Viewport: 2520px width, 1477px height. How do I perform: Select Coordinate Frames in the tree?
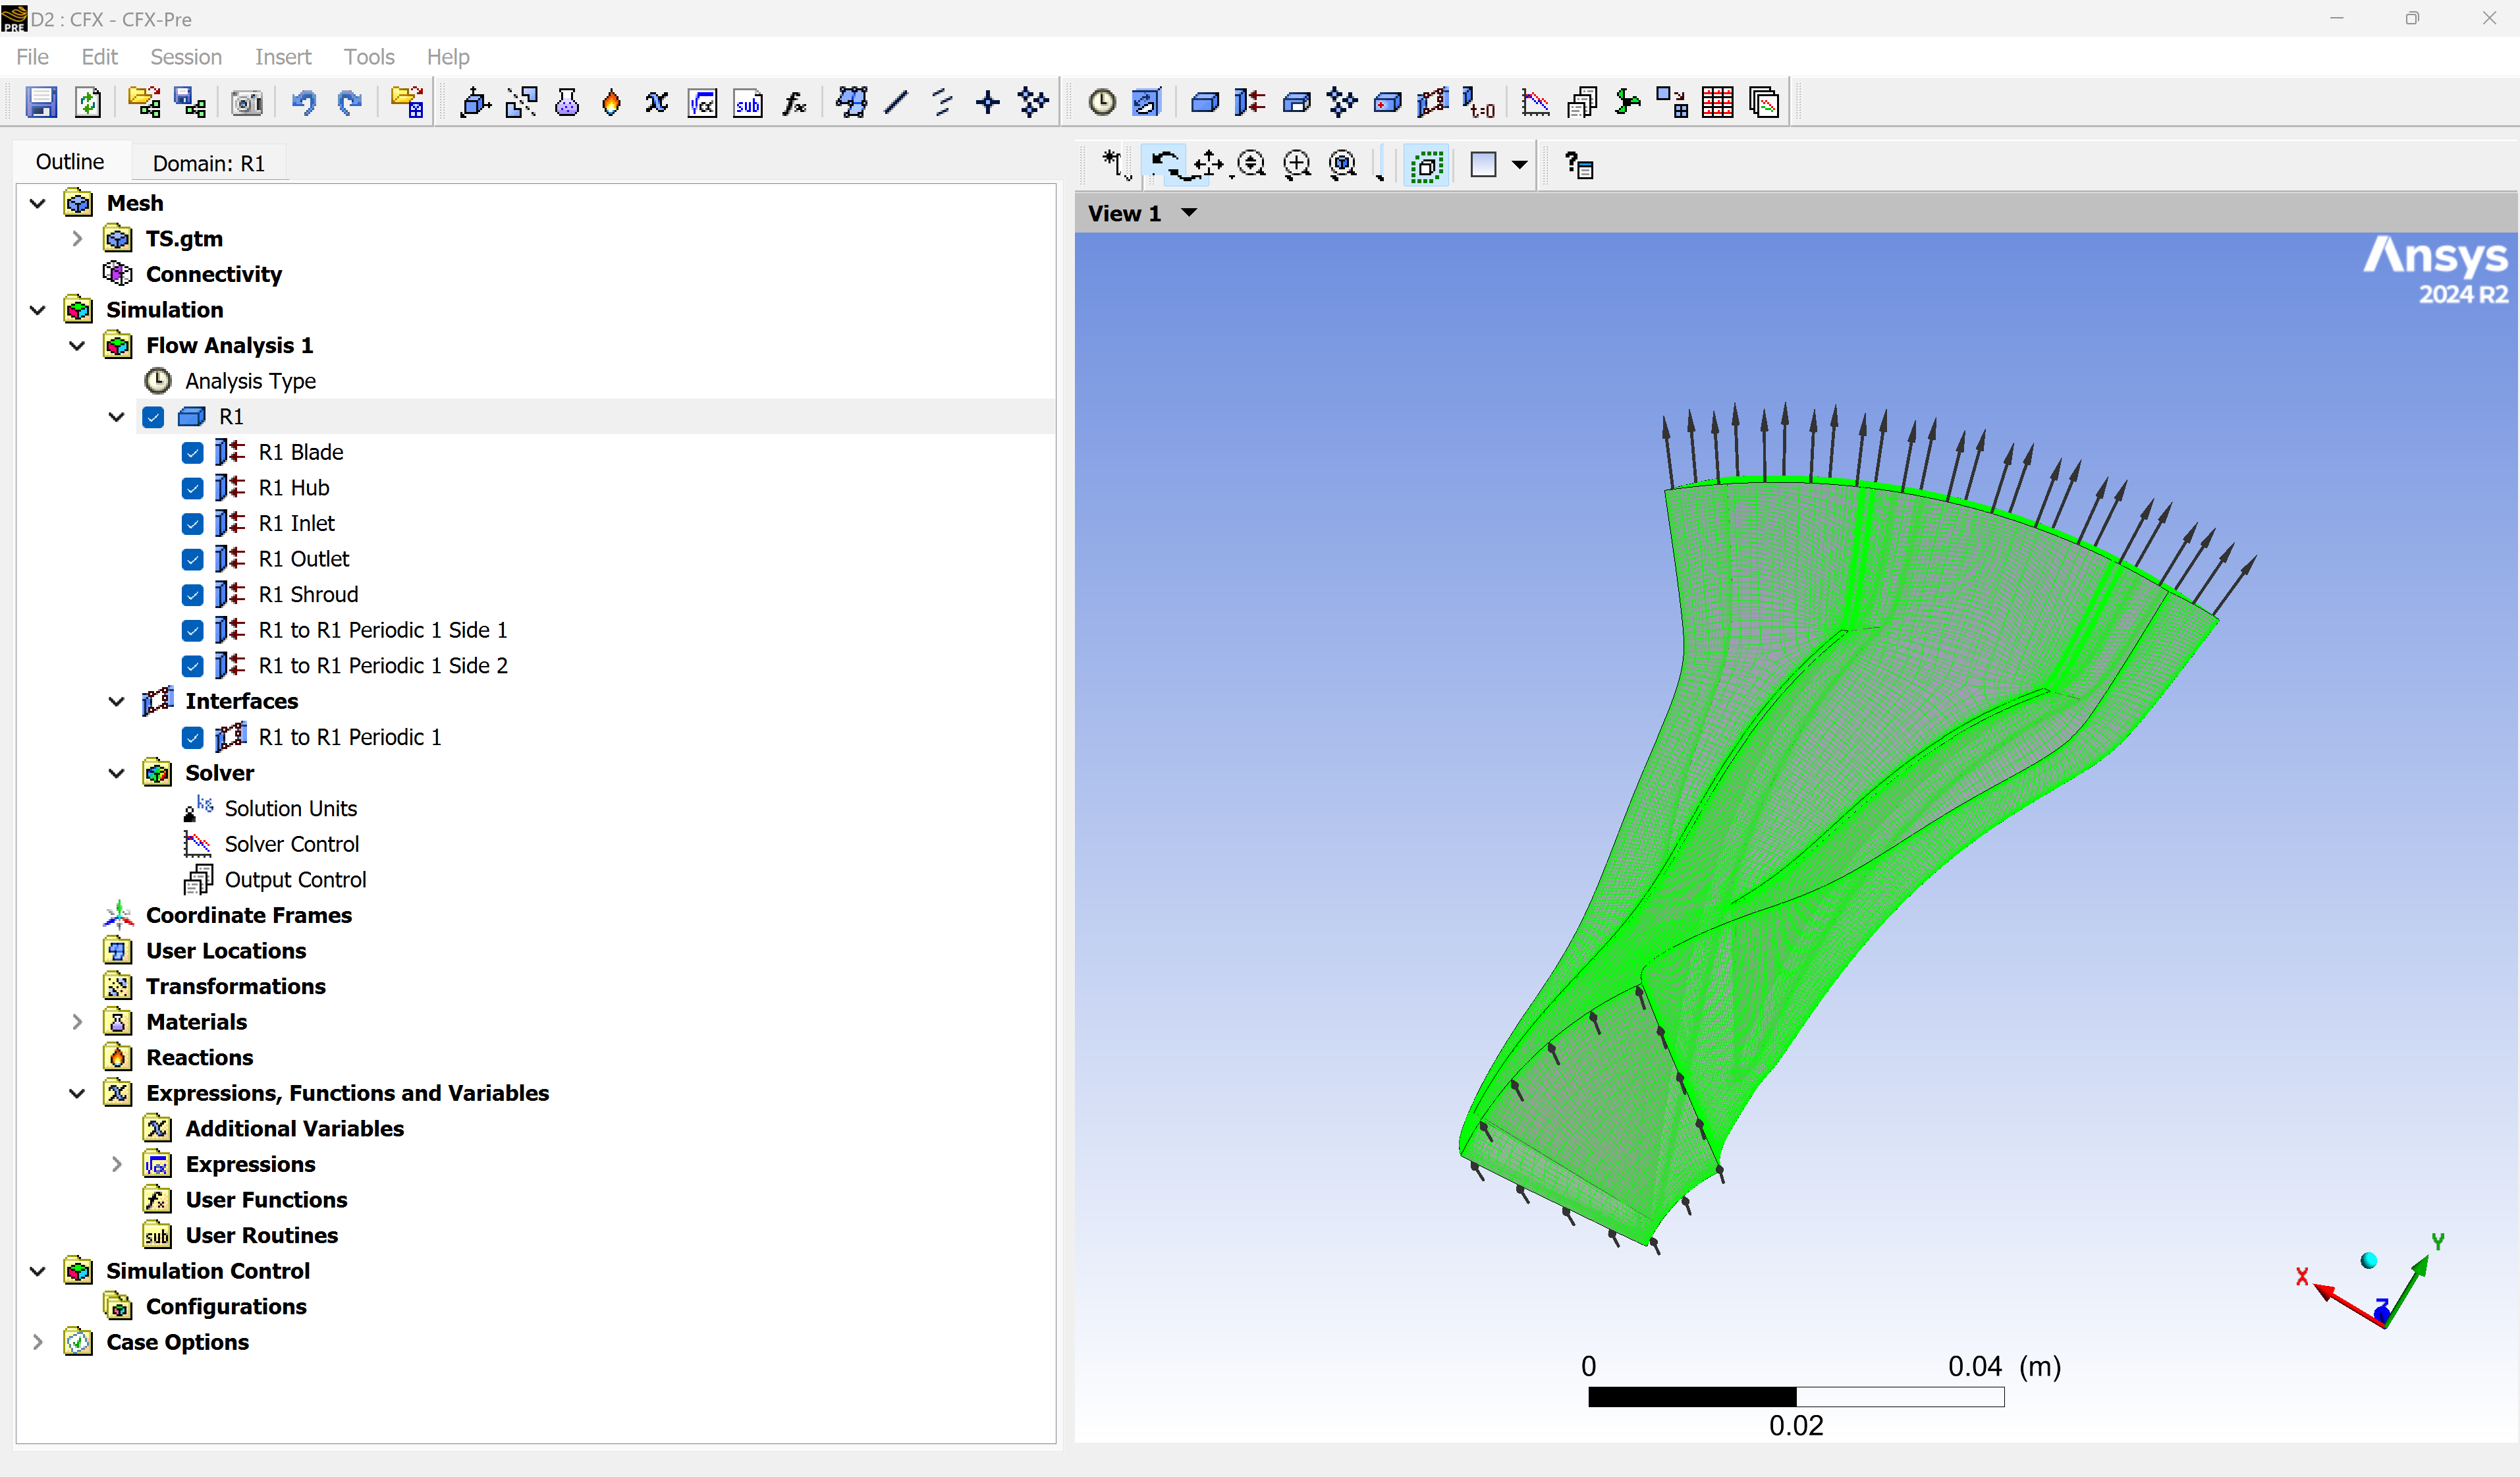tap(249, 916)
